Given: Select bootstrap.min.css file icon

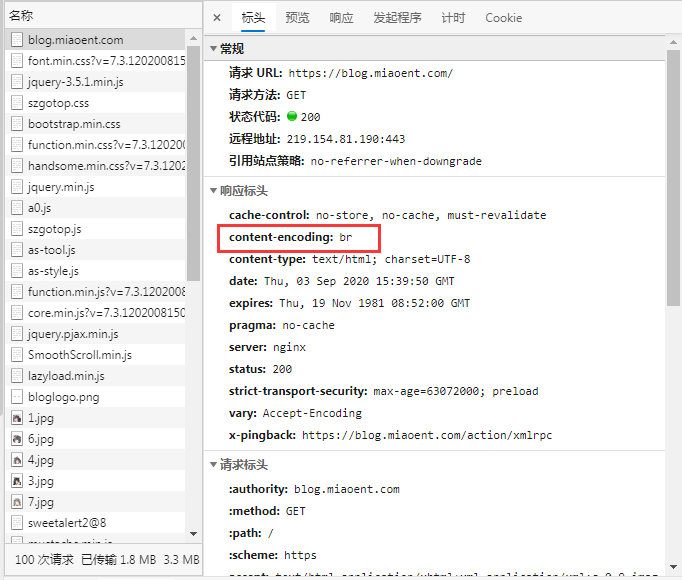Looking at the screenshot, I should click(x=18, y=124).
